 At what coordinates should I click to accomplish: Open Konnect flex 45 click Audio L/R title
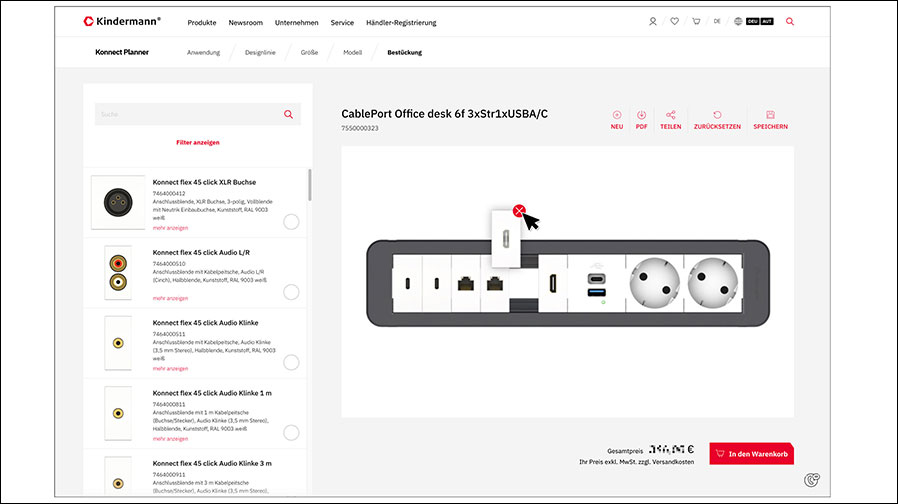point(201,253)
